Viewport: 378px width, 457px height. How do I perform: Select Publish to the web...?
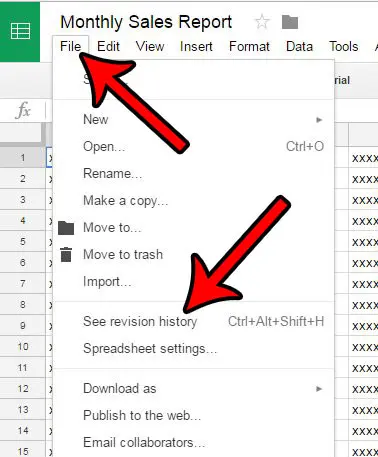[194, 415]
